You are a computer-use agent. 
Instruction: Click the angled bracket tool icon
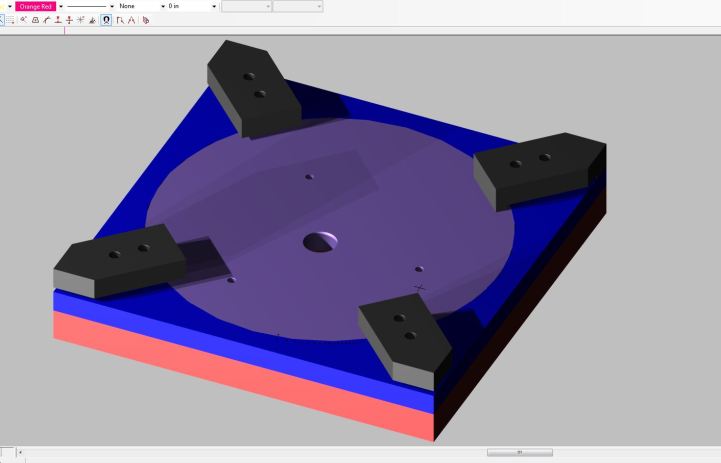120,20
